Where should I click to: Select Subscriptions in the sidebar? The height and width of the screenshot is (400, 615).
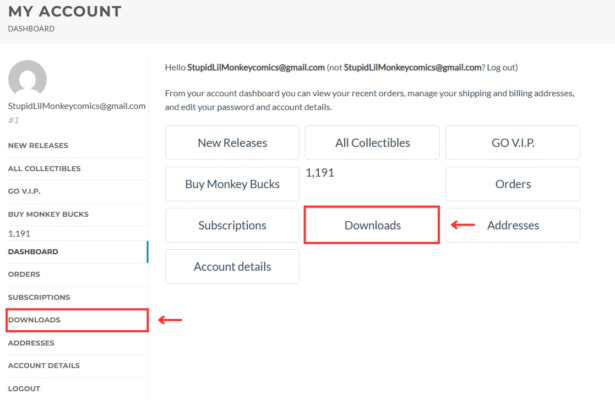point(39,297)
